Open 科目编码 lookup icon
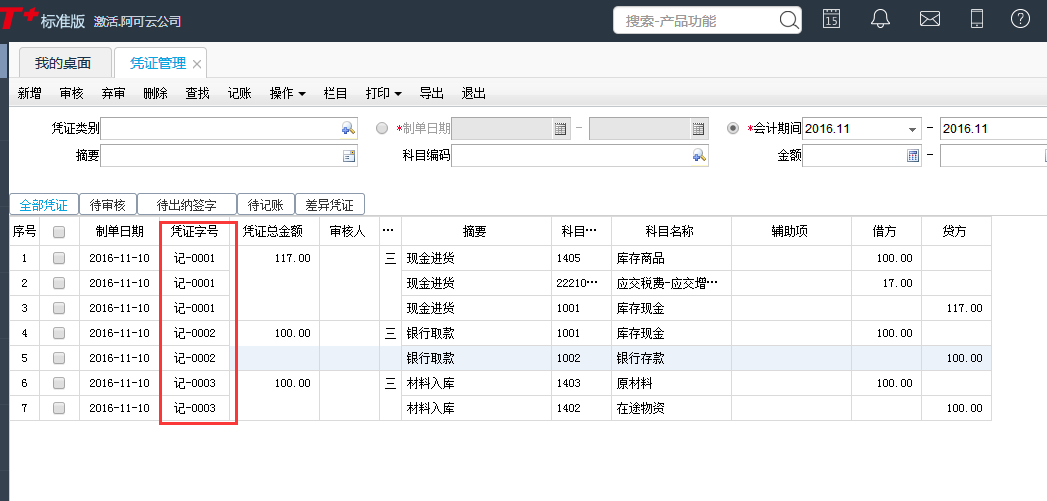Image resolution: width=1047 pixels, height=501 pixels. 698,156
